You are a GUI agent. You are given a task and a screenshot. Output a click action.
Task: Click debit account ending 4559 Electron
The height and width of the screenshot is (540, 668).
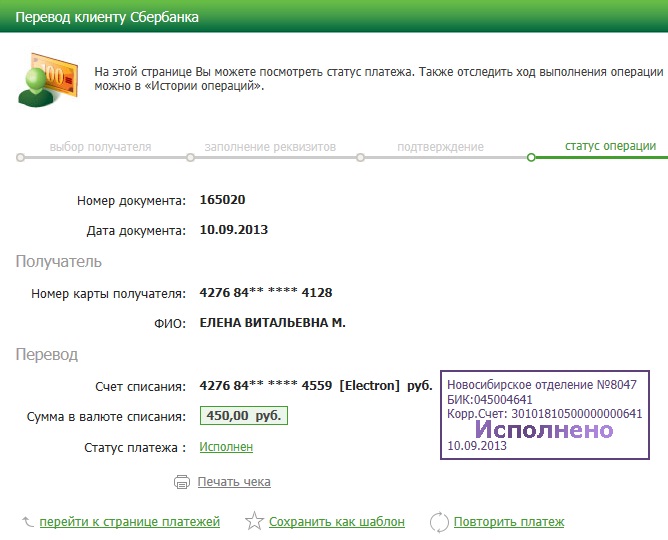click(316, 385)
